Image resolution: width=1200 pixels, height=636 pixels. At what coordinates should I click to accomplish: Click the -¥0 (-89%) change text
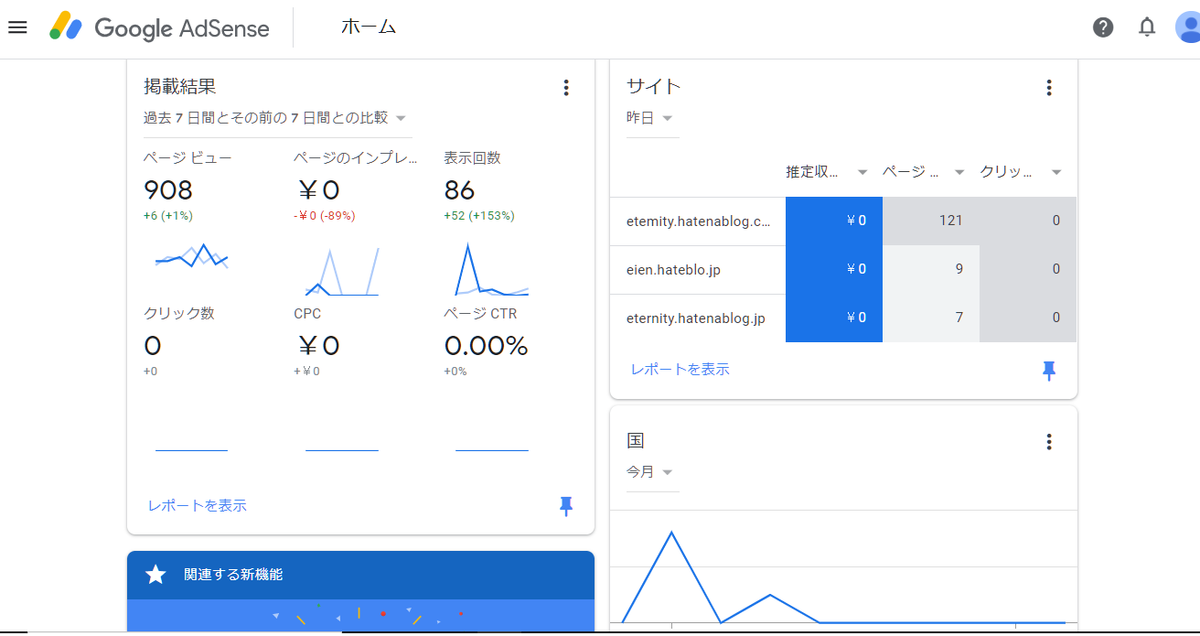[x=324, y=215]
